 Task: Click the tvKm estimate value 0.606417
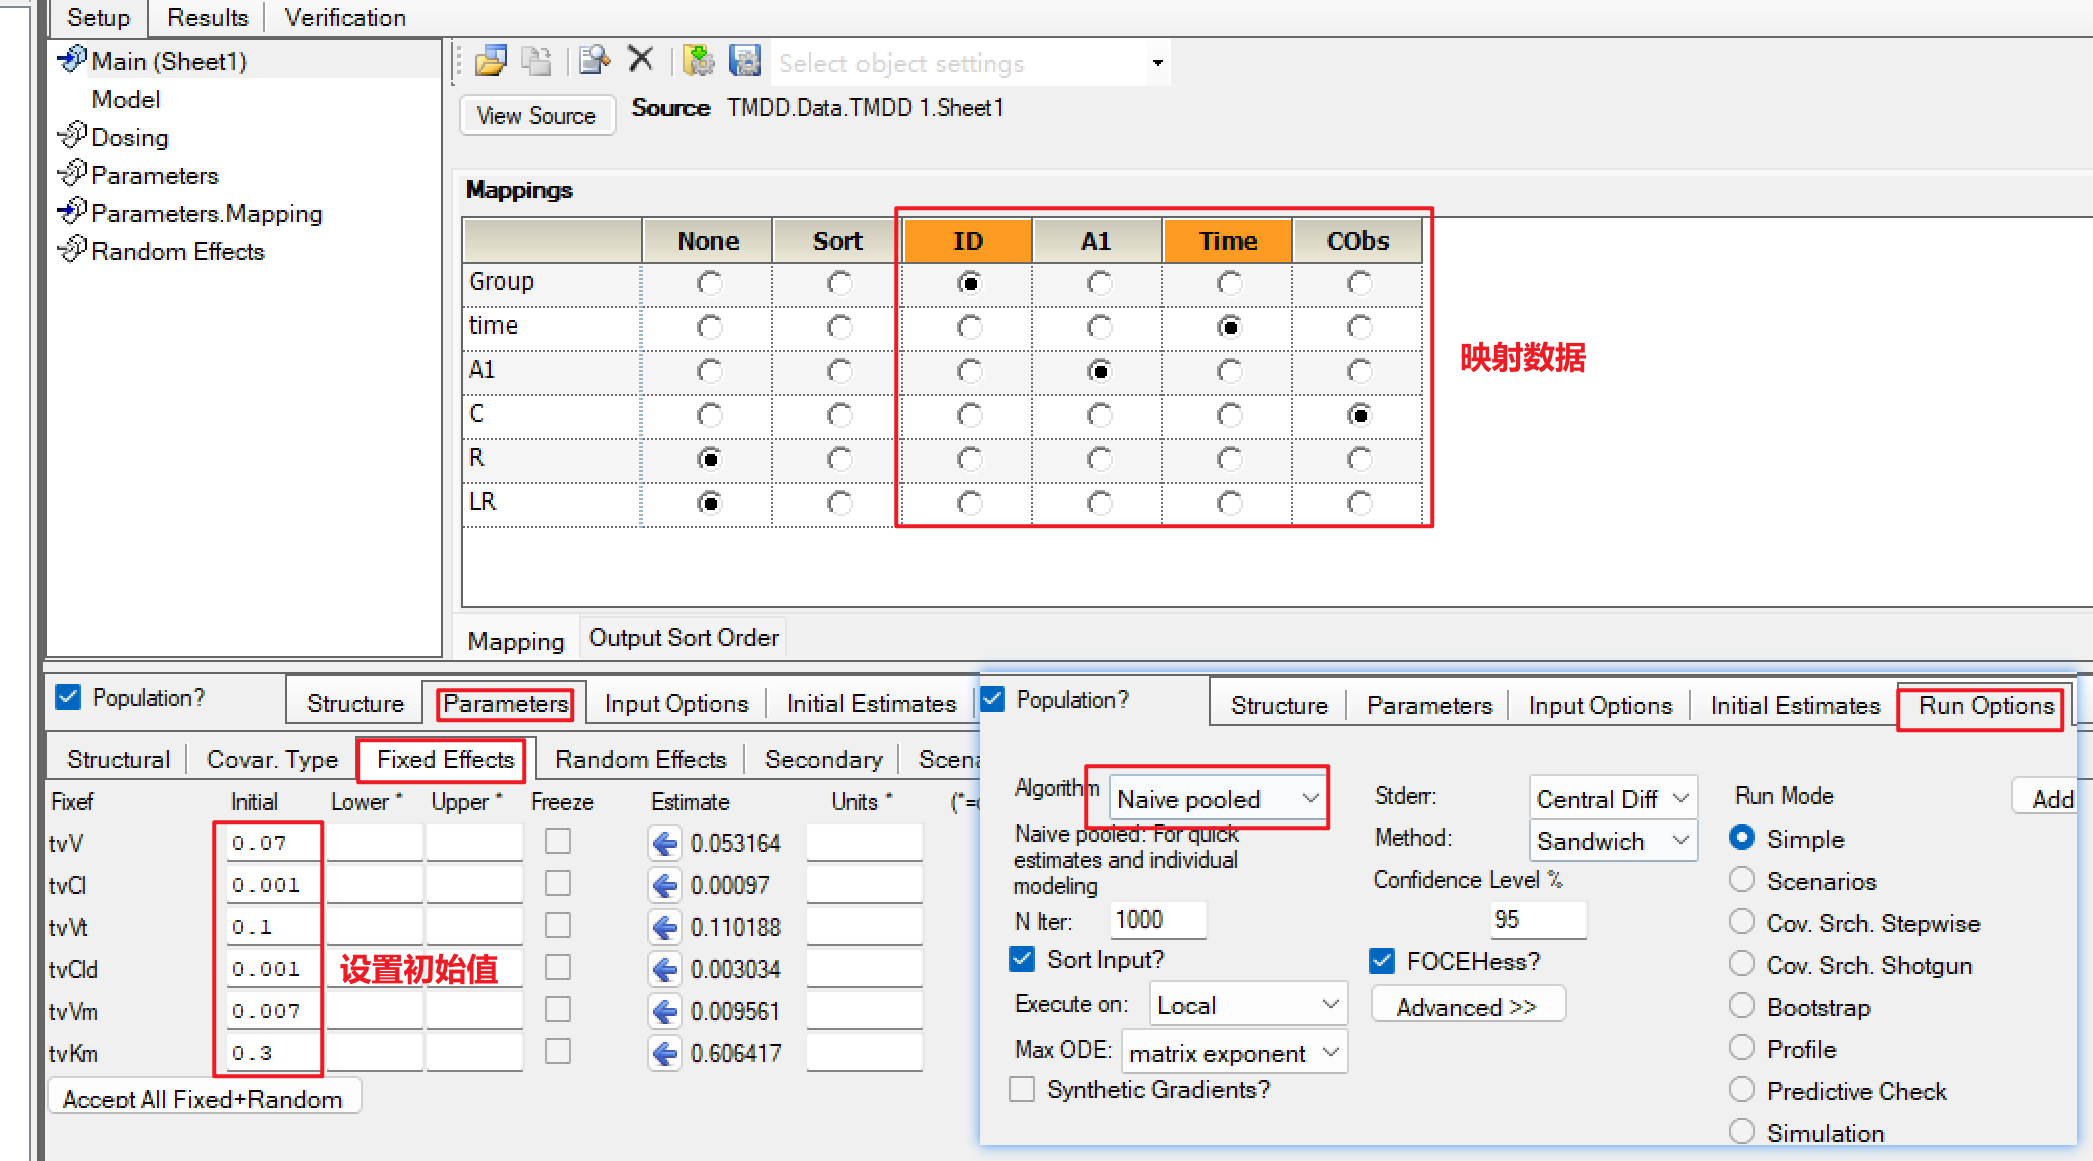[736, 1054]
